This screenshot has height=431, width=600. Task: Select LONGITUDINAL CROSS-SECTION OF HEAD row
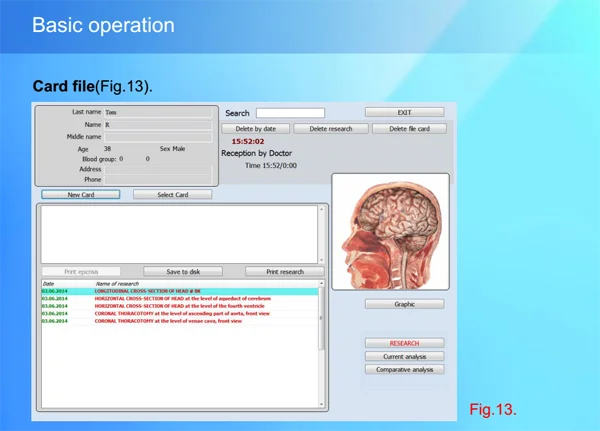click(x=179, y=291)
